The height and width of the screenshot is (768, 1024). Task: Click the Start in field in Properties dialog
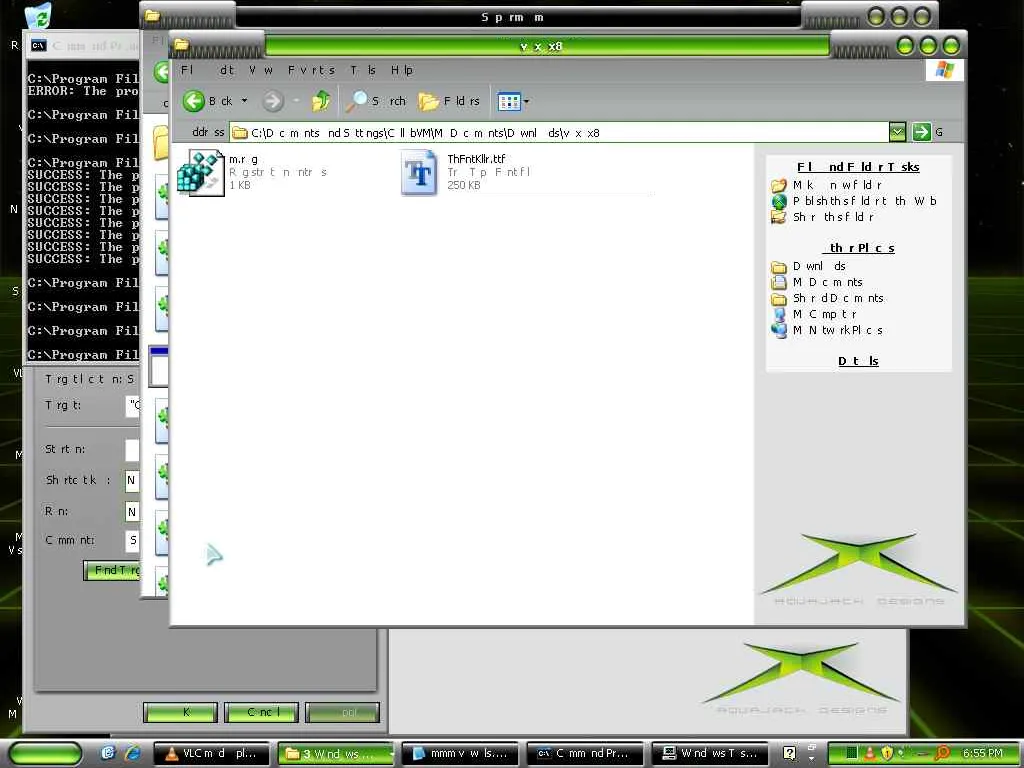(133, 450)
